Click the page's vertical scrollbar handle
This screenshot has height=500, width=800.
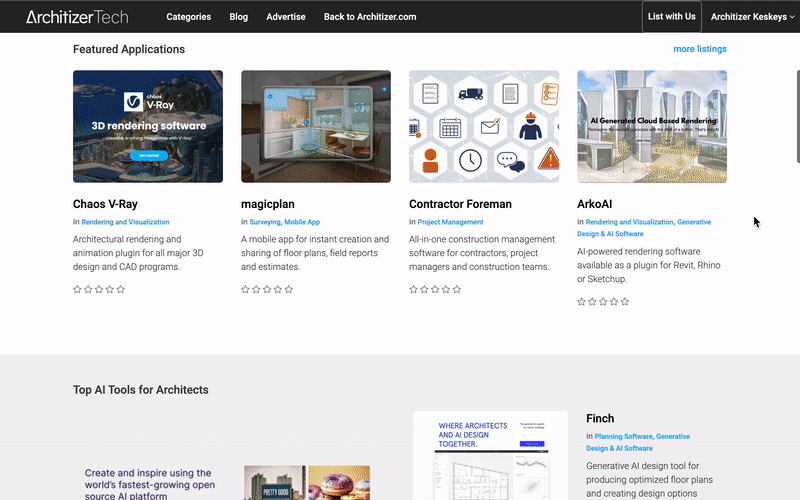[798, 116]
